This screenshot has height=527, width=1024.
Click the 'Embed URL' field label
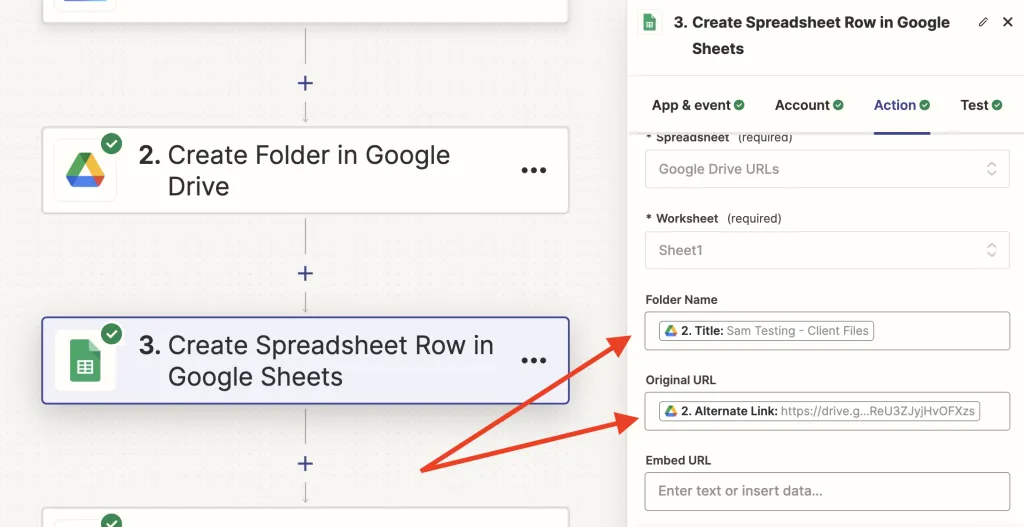tap(678, 460)
